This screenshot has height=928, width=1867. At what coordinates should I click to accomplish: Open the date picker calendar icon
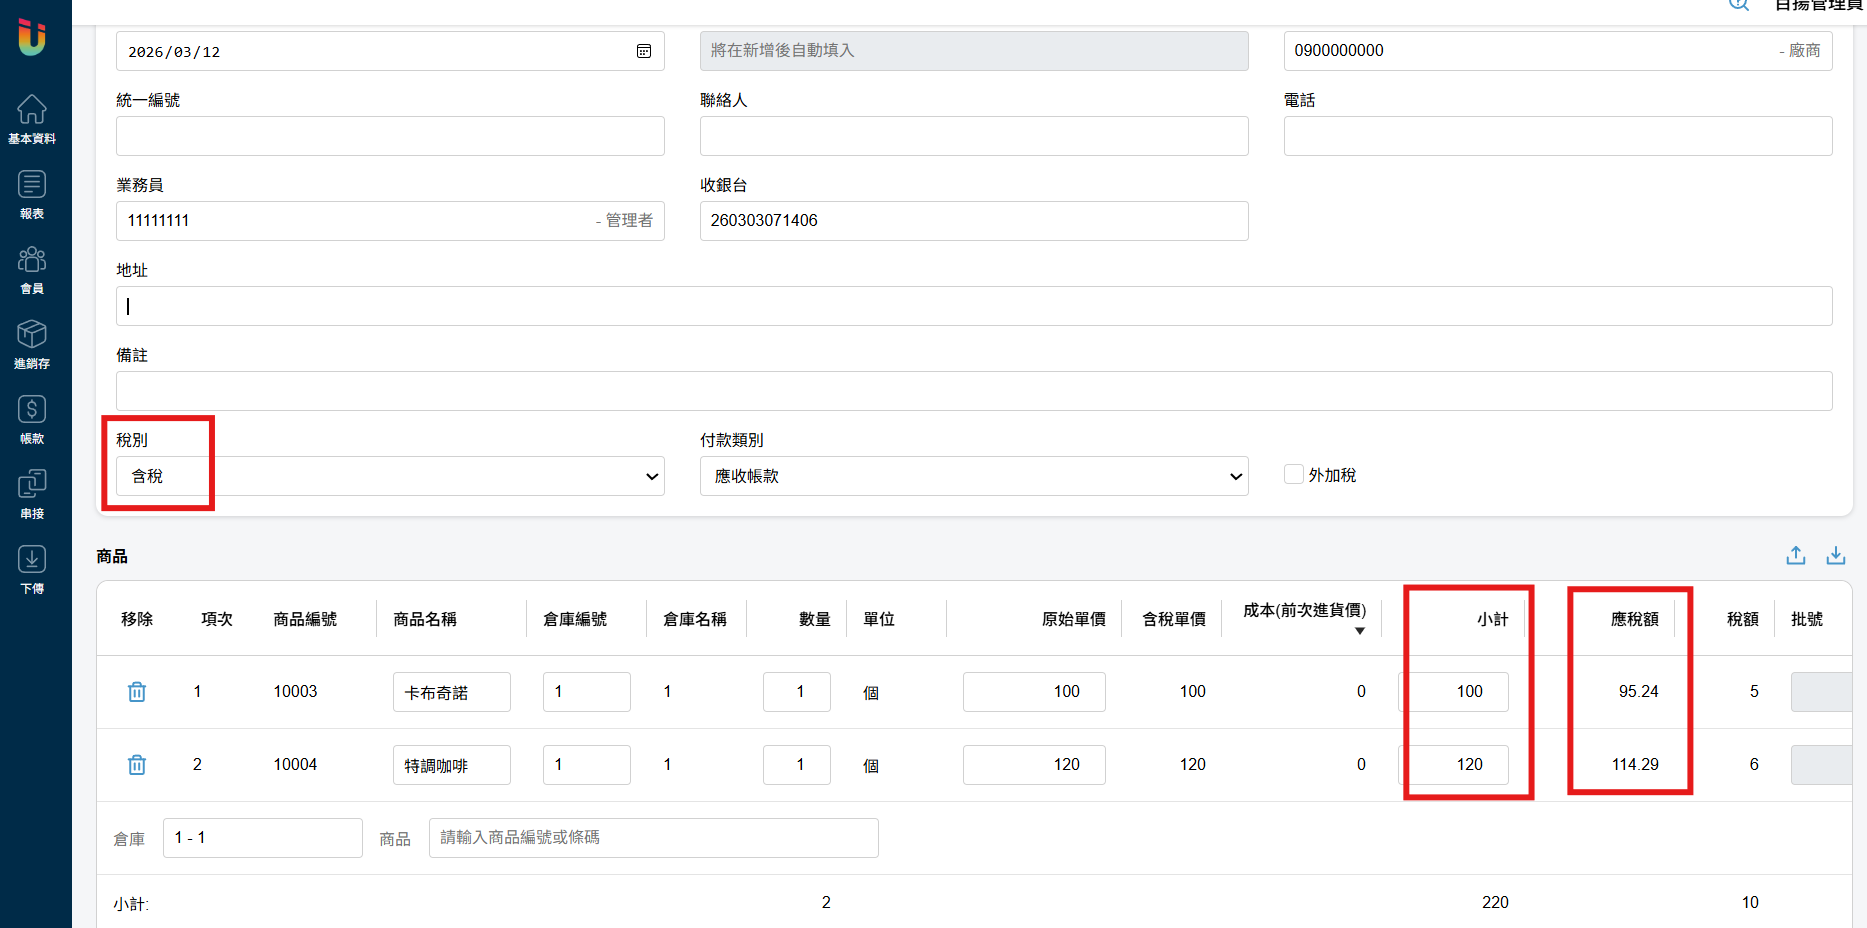click(644, 51)
